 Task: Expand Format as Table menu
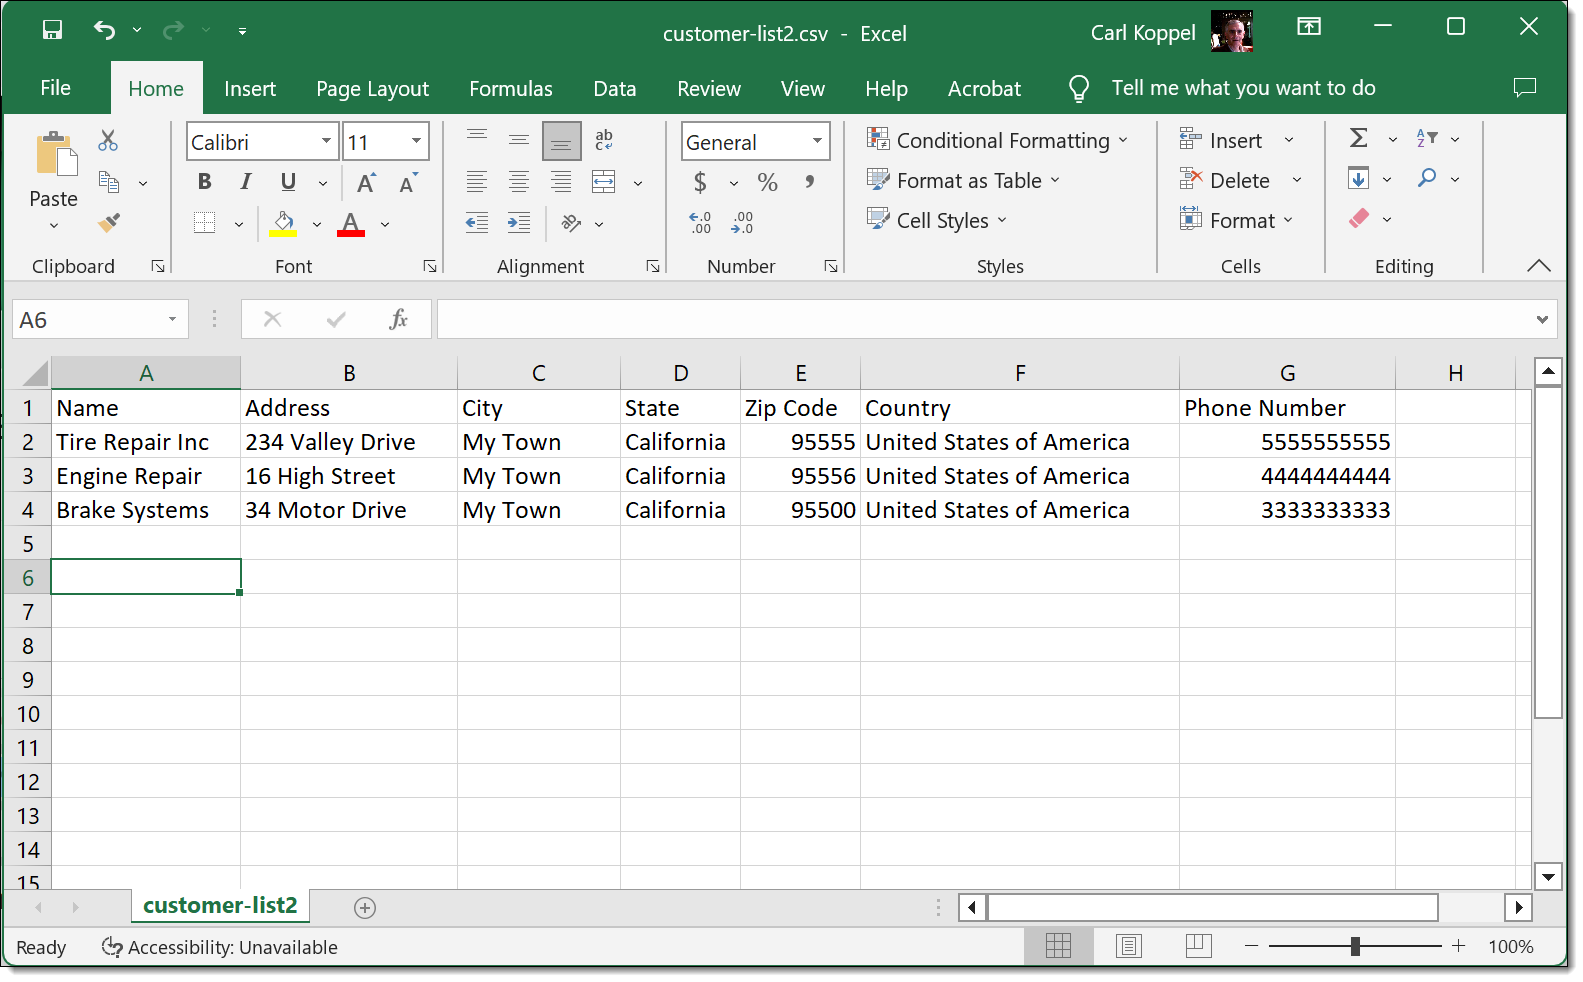click(x=963, y=180)
